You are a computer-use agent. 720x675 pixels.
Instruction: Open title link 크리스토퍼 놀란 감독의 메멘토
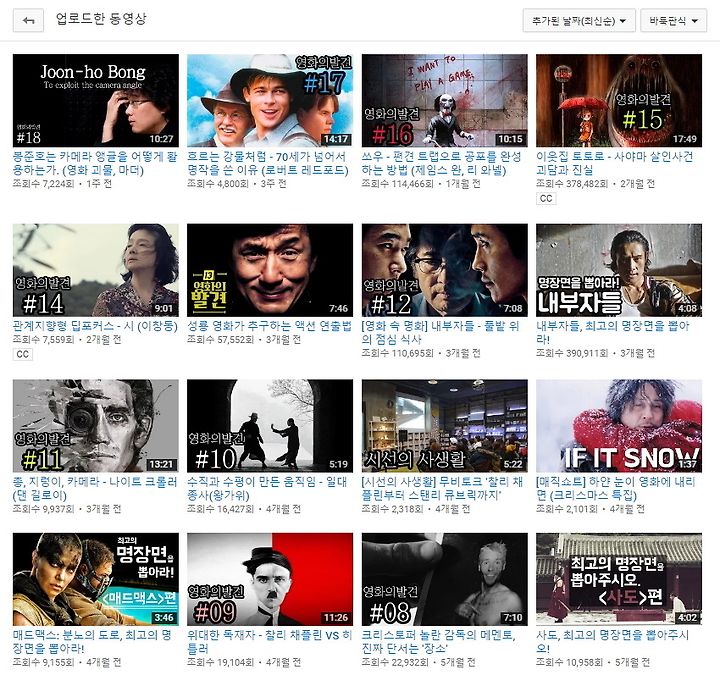pyautogui.click(x=439, y=642)
